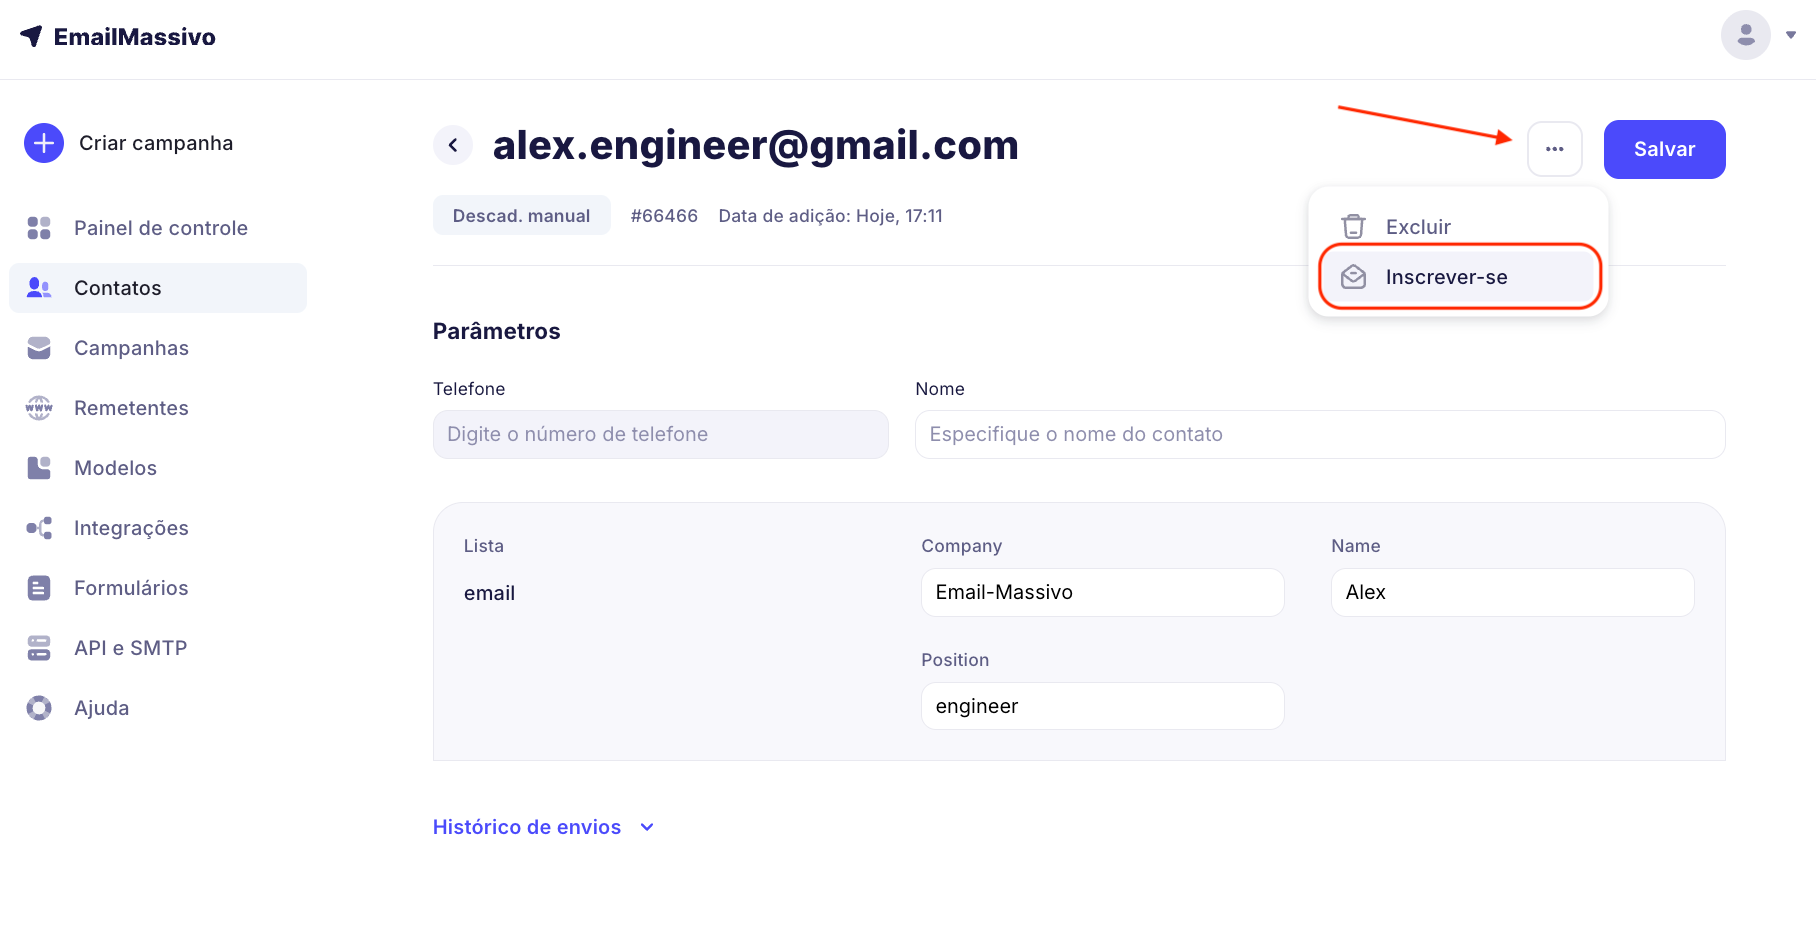Click the Campanhas envelope icon

(39, 348)
